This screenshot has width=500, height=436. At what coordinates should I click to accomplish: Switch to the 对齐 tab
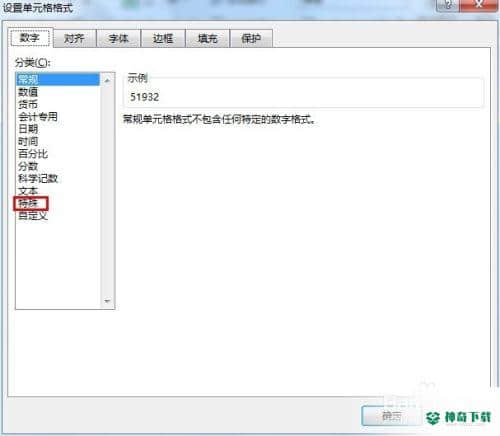[x=74, y=38]
